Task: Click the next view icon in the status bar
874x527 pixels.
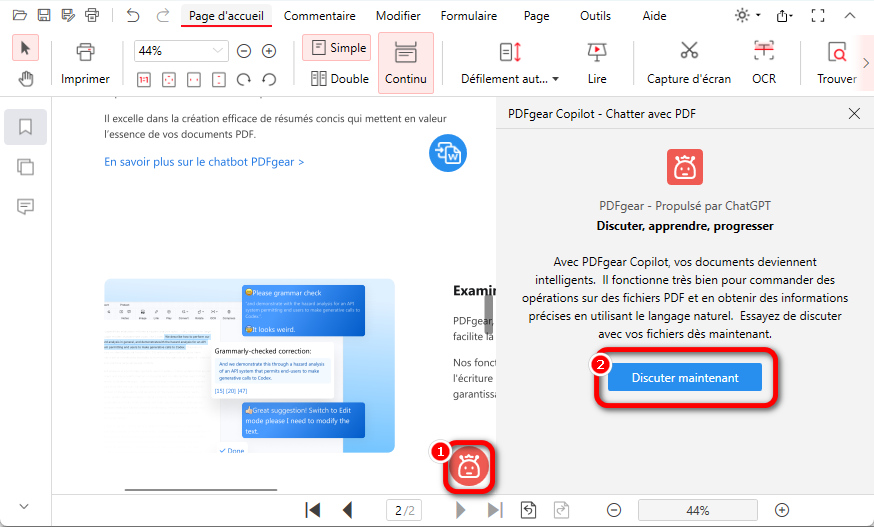Action: [561, 510]
